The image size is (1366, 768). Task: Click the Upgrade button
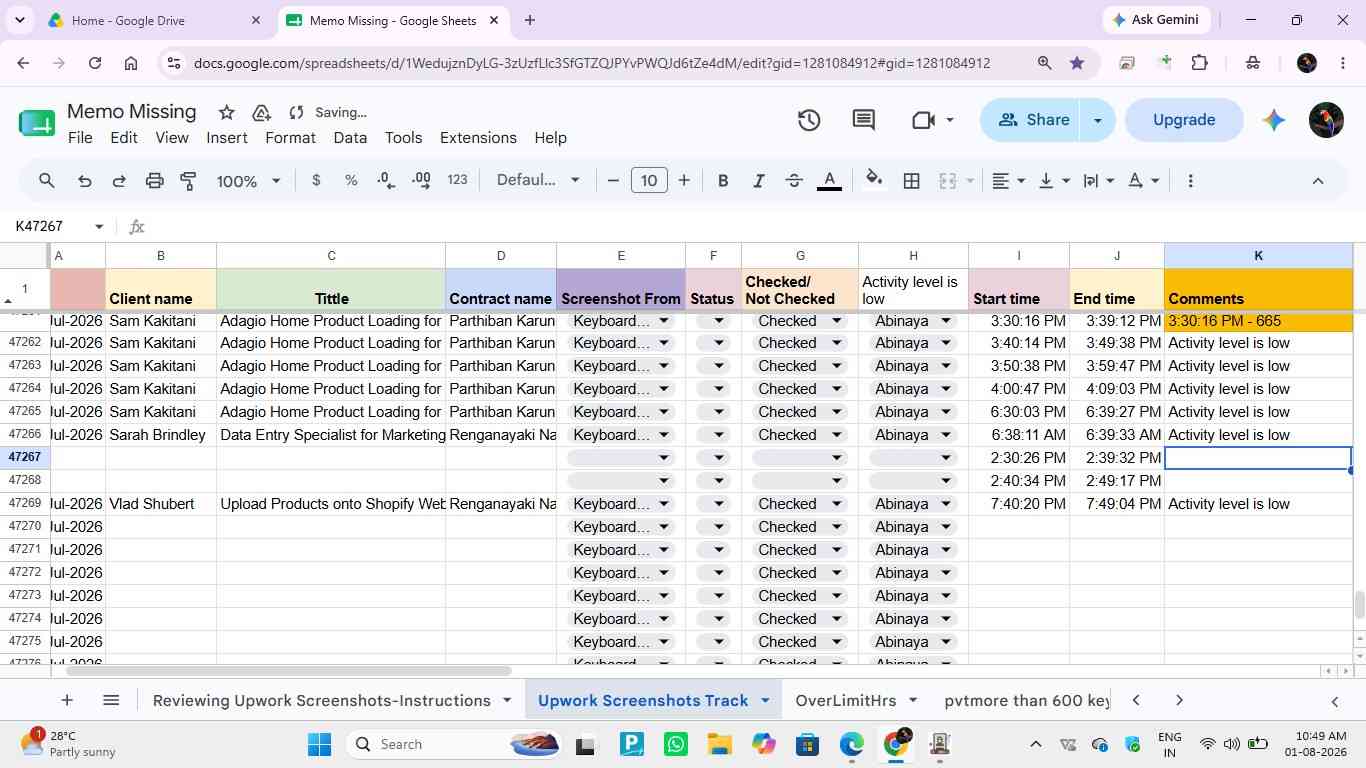(1184, 120)
